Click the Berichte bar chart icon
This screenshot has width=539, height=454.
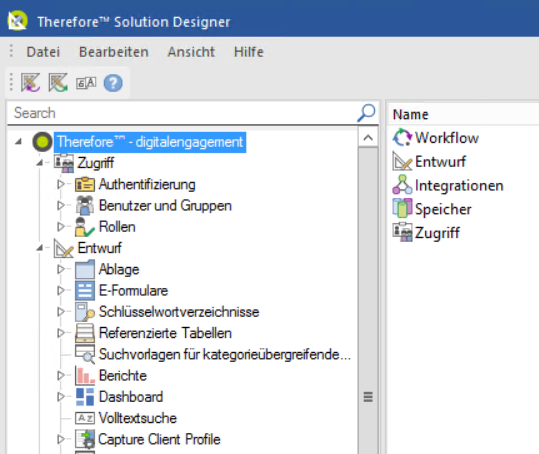(x=85, y=376)
